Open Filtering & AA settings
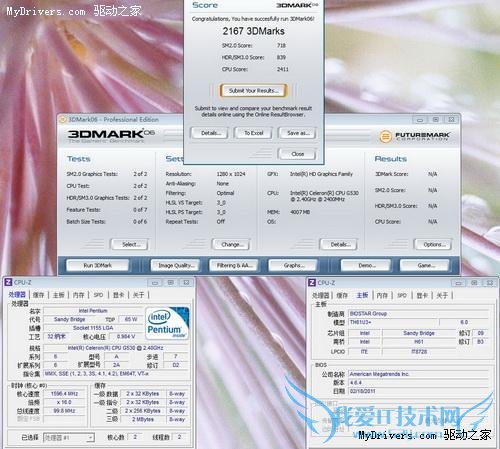 (x=233, y=265)
